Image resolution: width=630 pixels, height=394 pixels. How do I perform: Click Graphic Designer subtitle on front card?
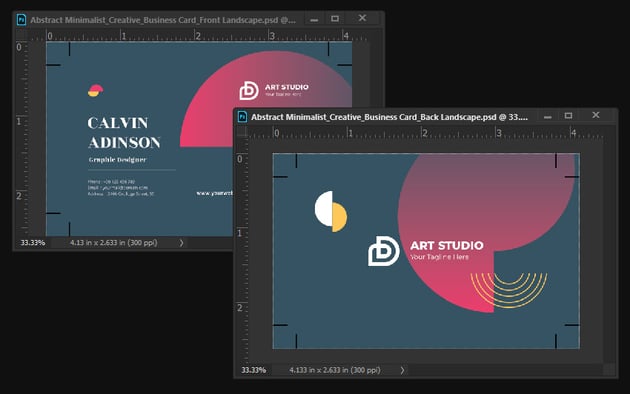(117, 160)
